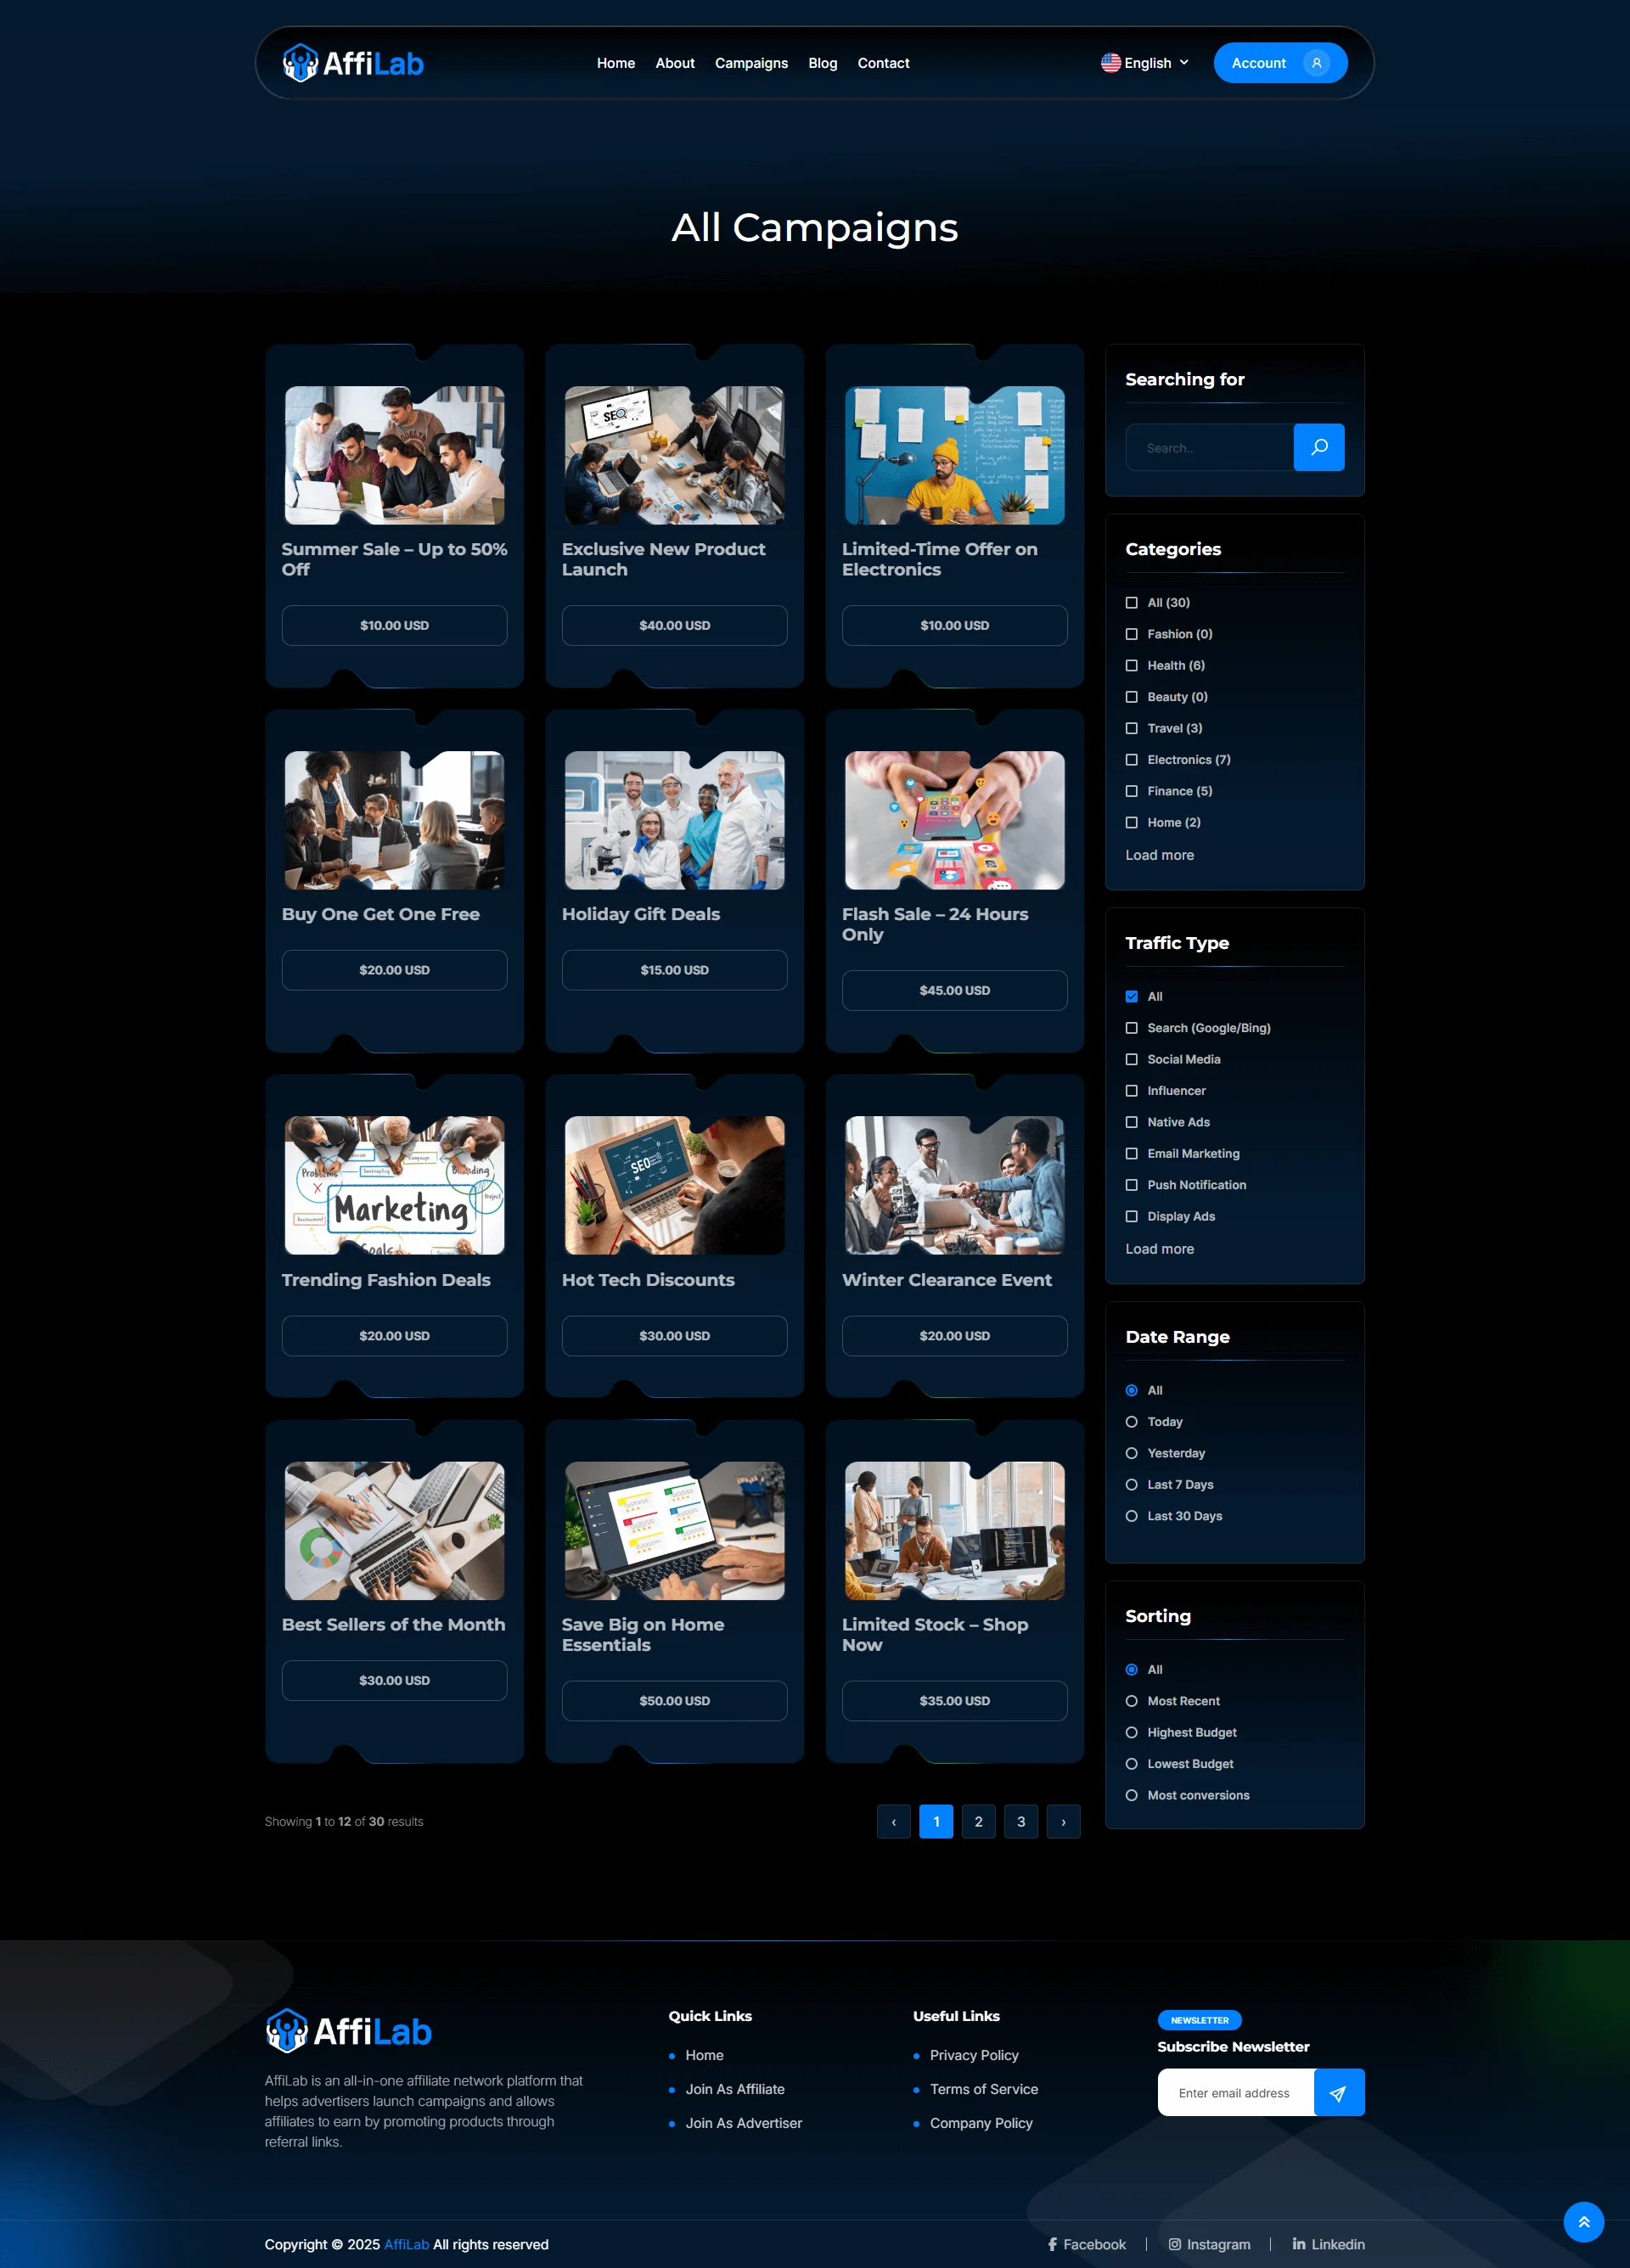Click the user icon in Account button
The height and width of the screenshot is (2268, 1630).
pyautogui.click(x=1316, y=63)
